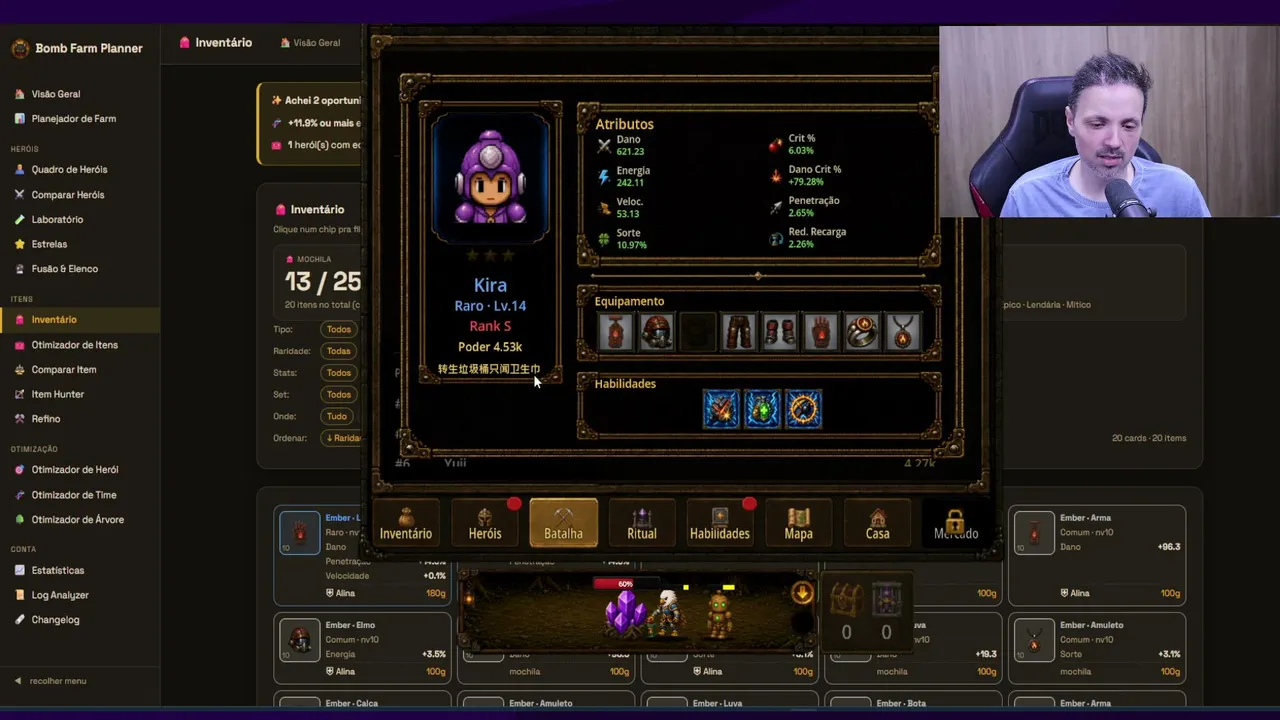Select the game's Batalha tab
This screenshot has width=1280, height=720.
point(563,523)
